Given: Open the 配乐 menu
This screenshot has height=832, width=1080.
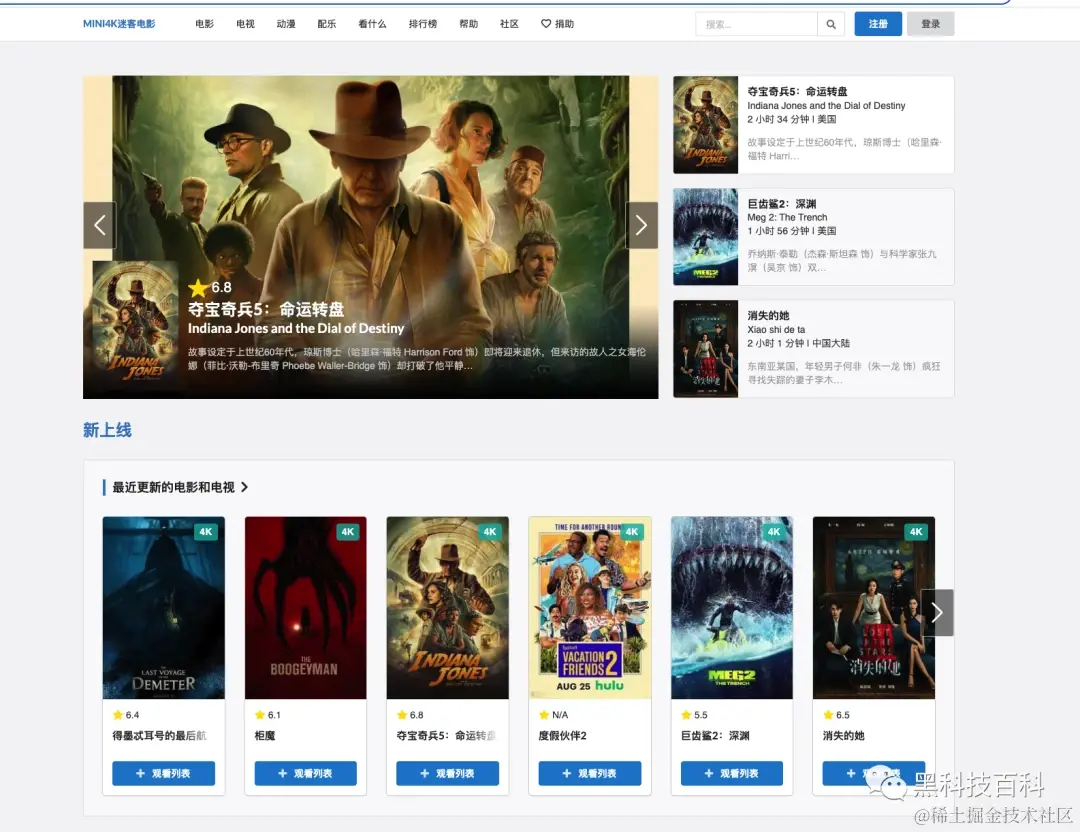Looking at the screenshot, I should tap(326, 24).
